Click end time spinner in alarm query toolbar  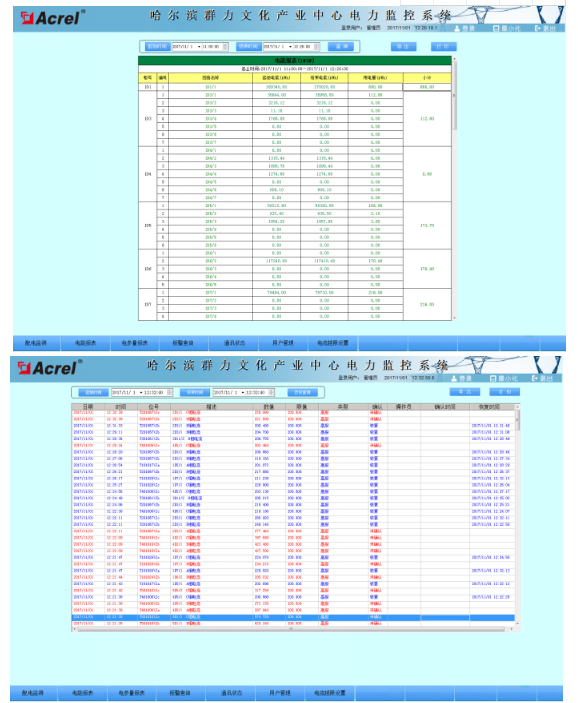(x=271, y=392)
